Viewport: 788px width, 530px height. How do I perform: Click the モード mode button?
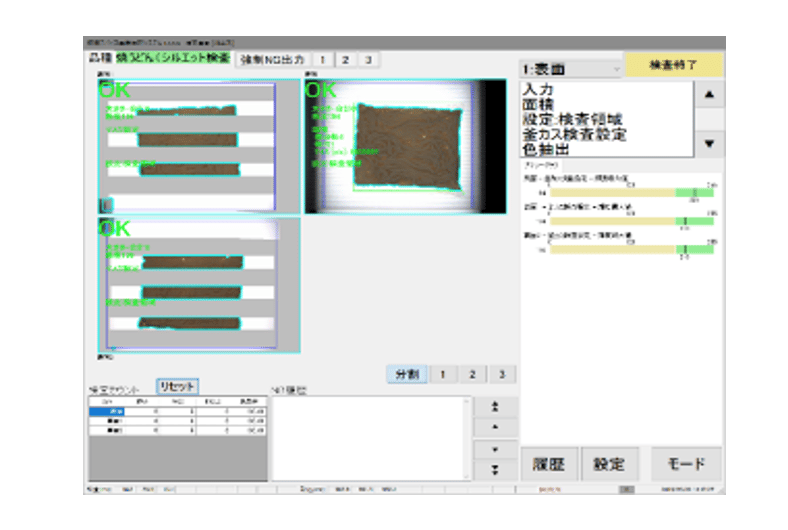[x=686, y=464]
